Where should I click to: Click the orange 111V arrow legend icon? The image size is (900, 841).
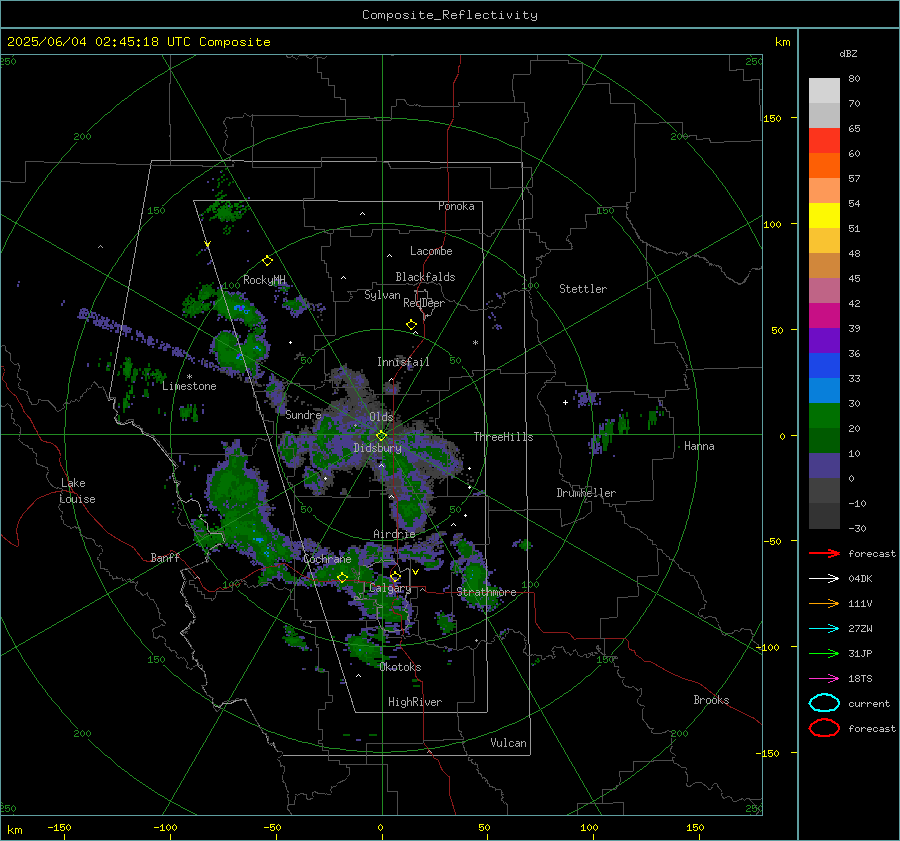pyautogui.click(x=824, y=603)
